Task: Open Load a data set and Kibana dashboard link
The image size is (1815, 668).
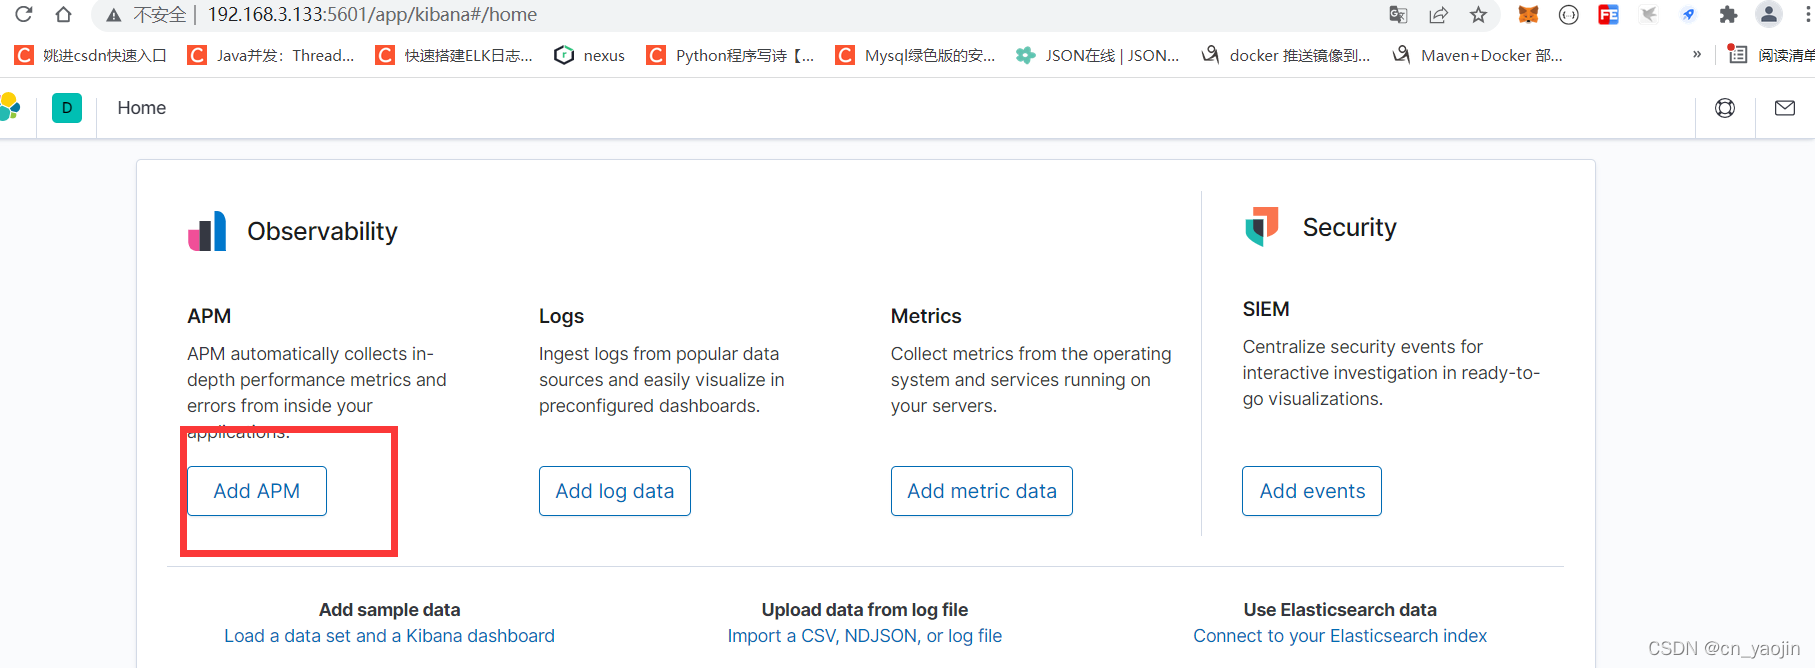Action: pos(389,636)
